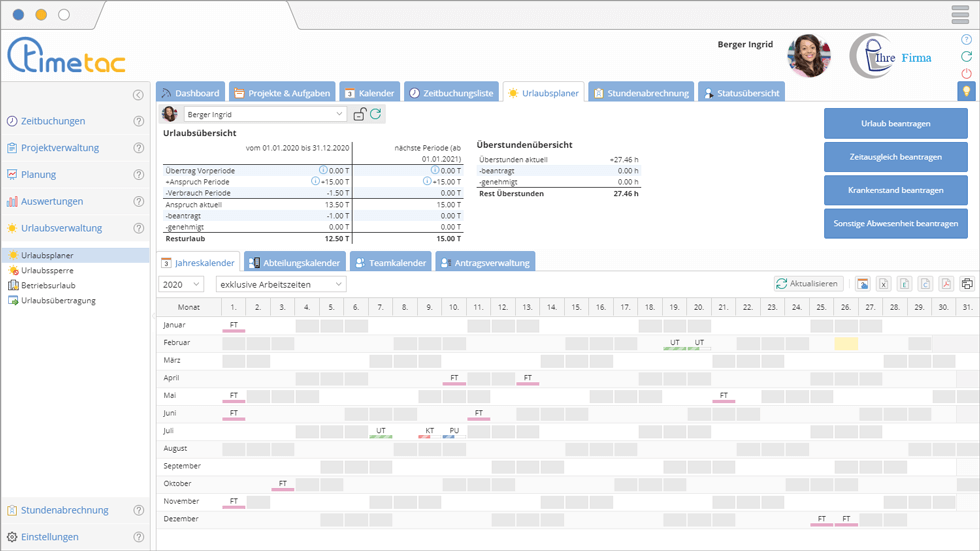Click Berger Ingrid's profile photo in the header
This screenshot has width=980, height=551.
click(x=808, y=56)
